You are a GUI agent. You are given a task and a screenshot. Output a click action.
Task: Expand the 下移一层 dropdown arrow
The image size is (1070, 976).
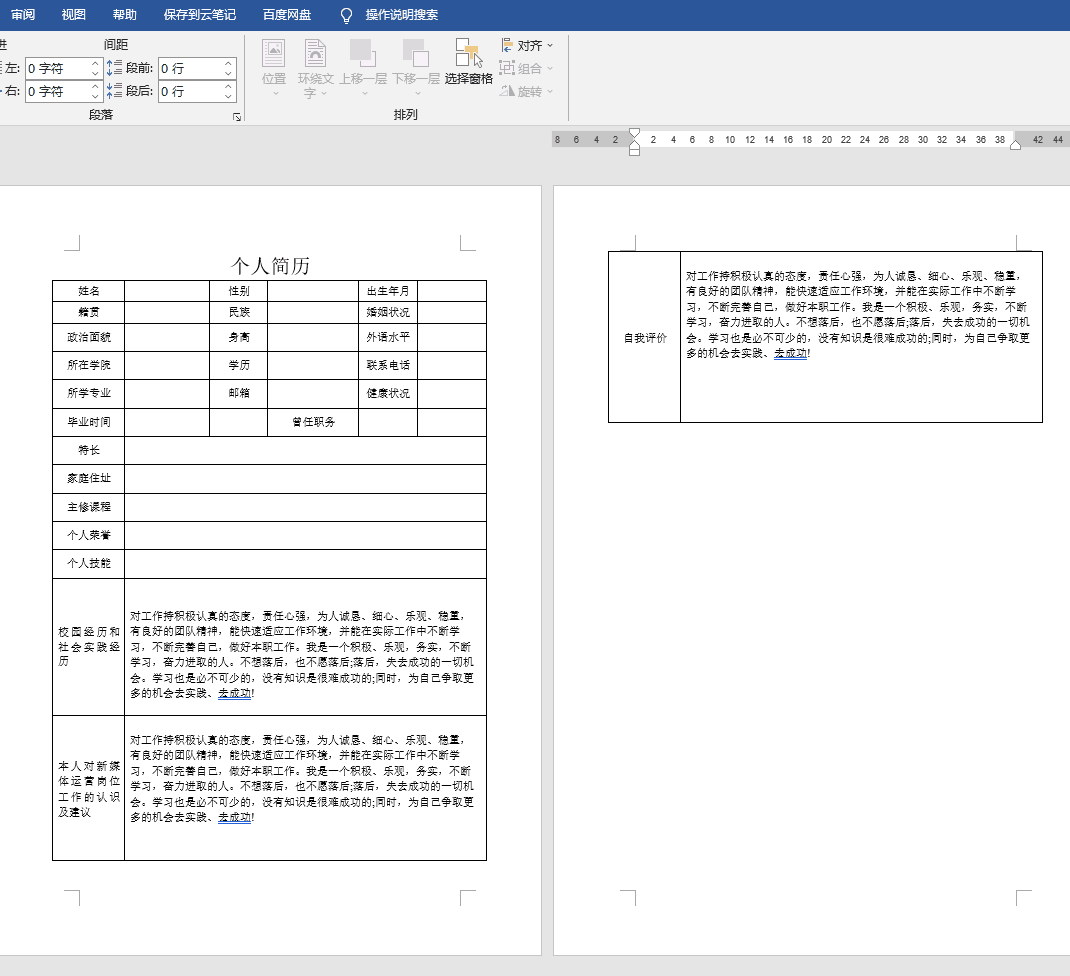(x=418, y=93)
